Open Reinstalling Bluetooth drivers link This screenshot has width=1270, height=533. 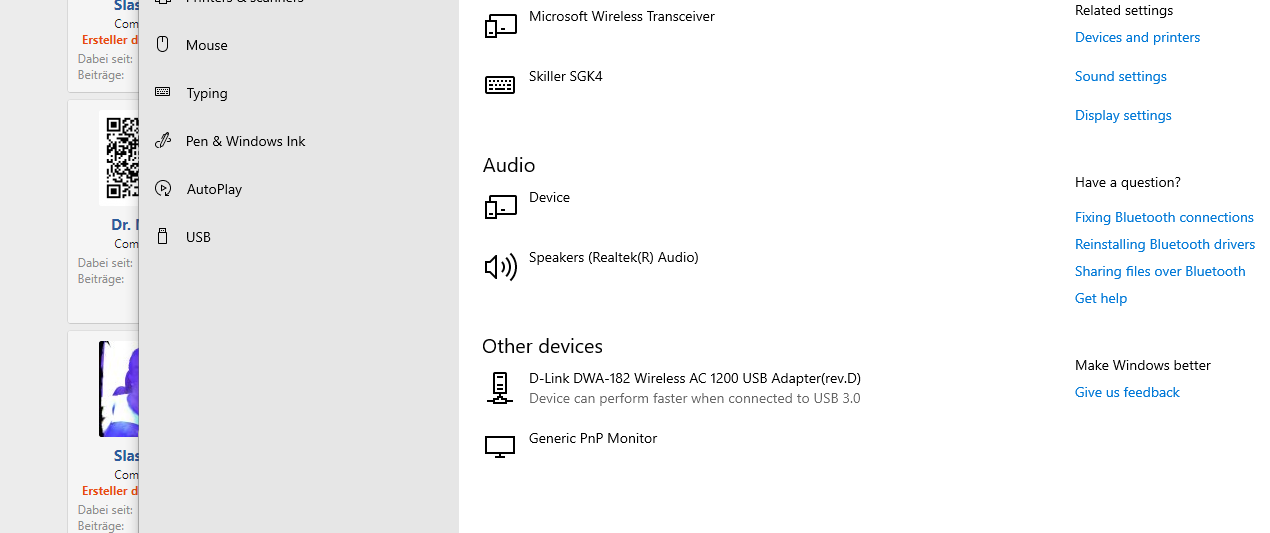[1165, 244]
